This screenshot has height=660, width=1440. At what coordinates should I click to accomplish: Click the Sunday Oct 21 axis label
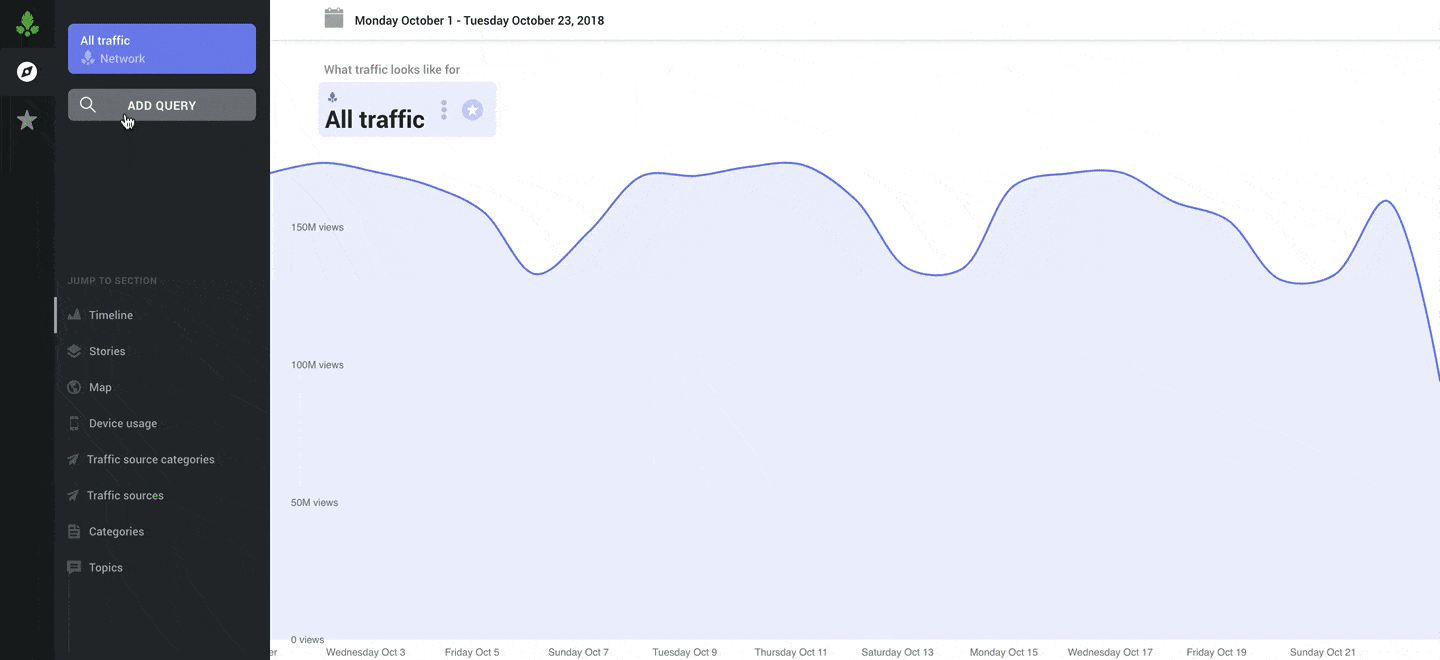click(1323, 652)
